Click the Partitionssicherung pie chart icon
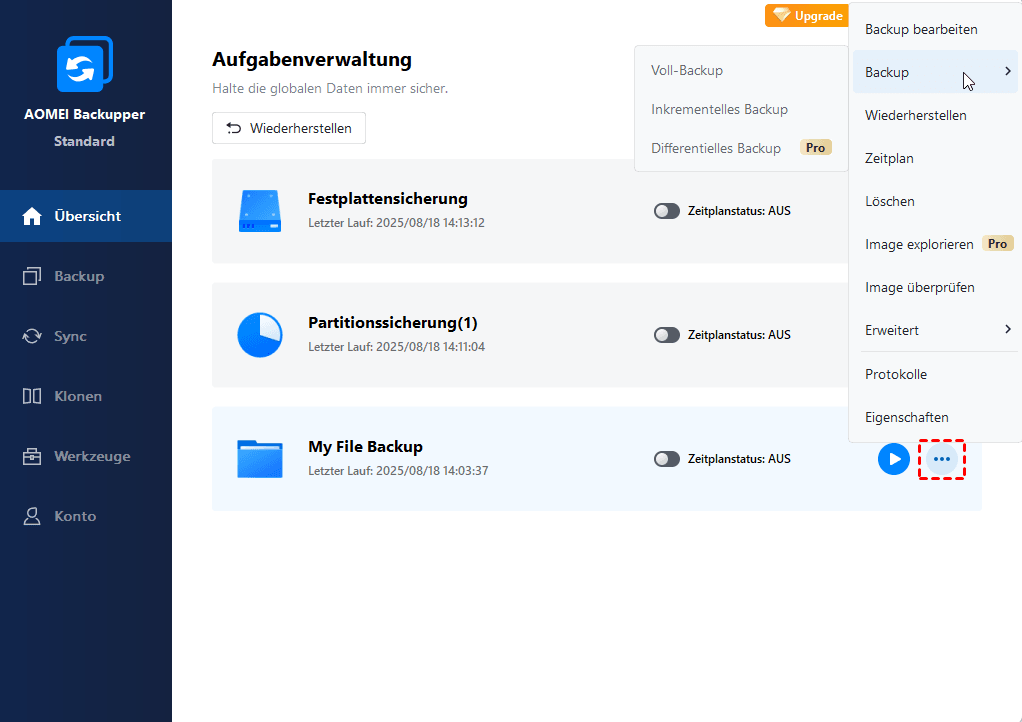This screenshot has height=722, width=1022. (x=260, y=335)
